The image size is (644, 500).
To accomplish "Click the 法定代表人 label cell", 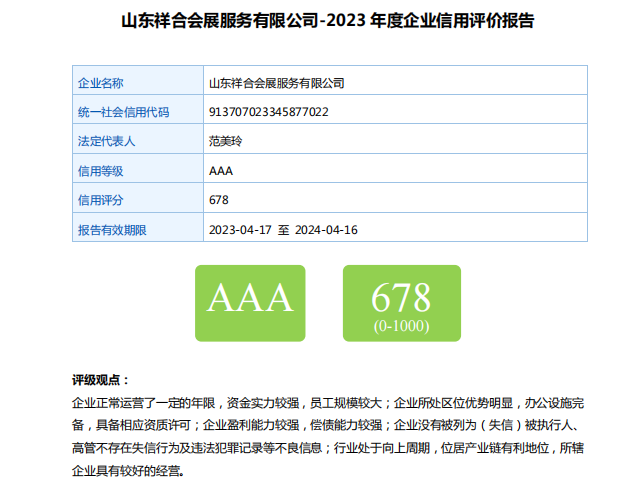I will pyautogui.click(x=138, y=139).
